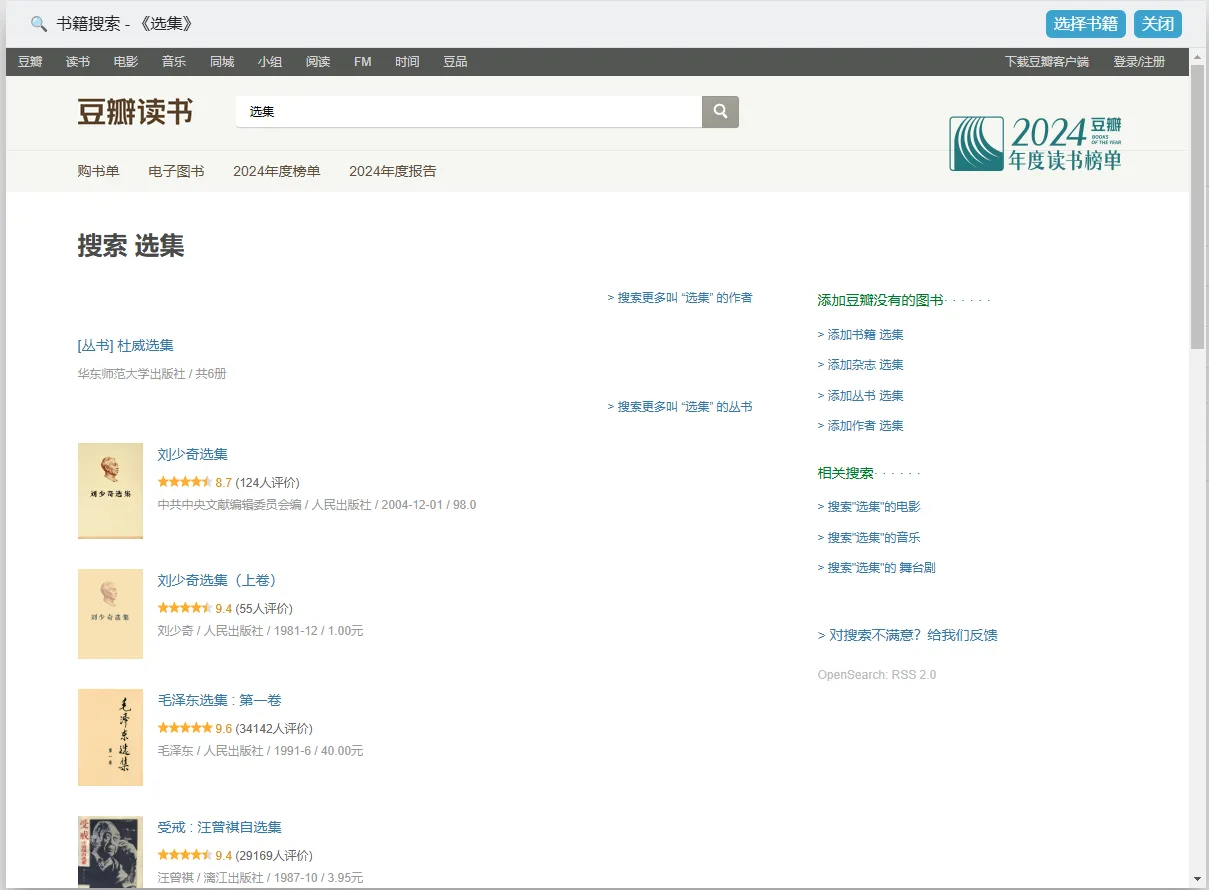The width and height of the screenshot is (1209, 890).
Task: Switch to the 电子图书 tab
Action: click(176, 170)
